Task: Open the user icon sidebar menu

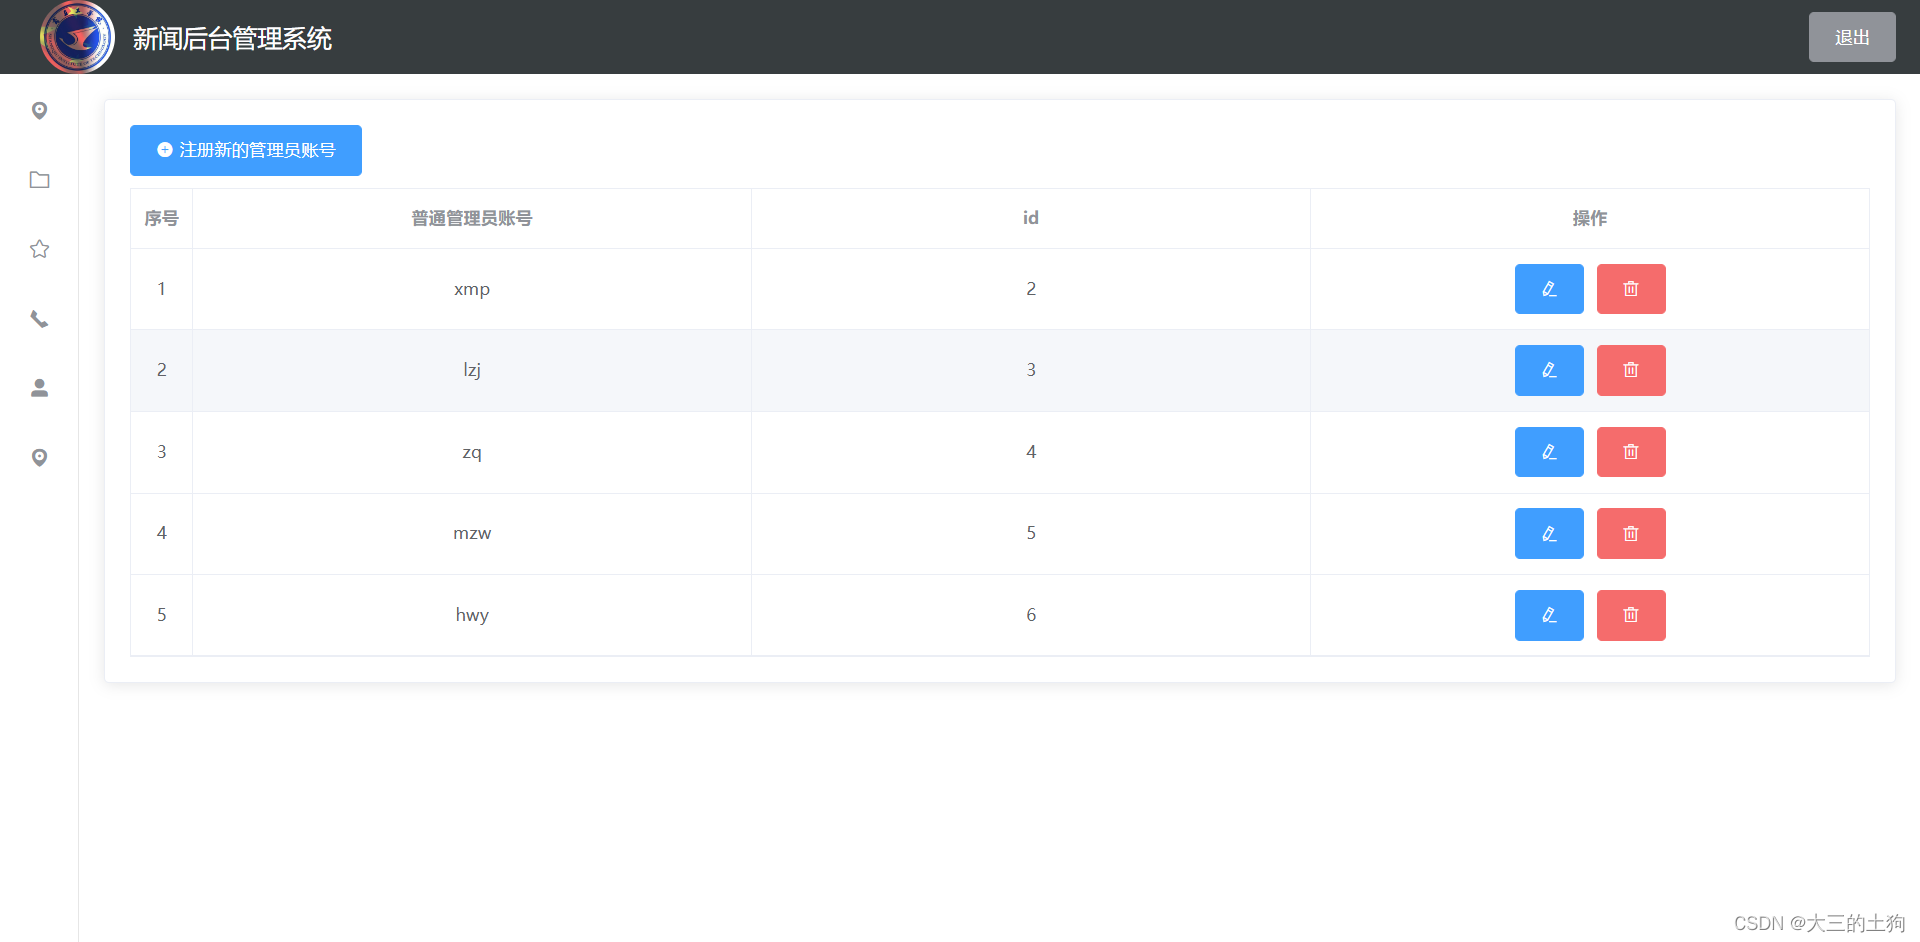Action: (39, 388)
